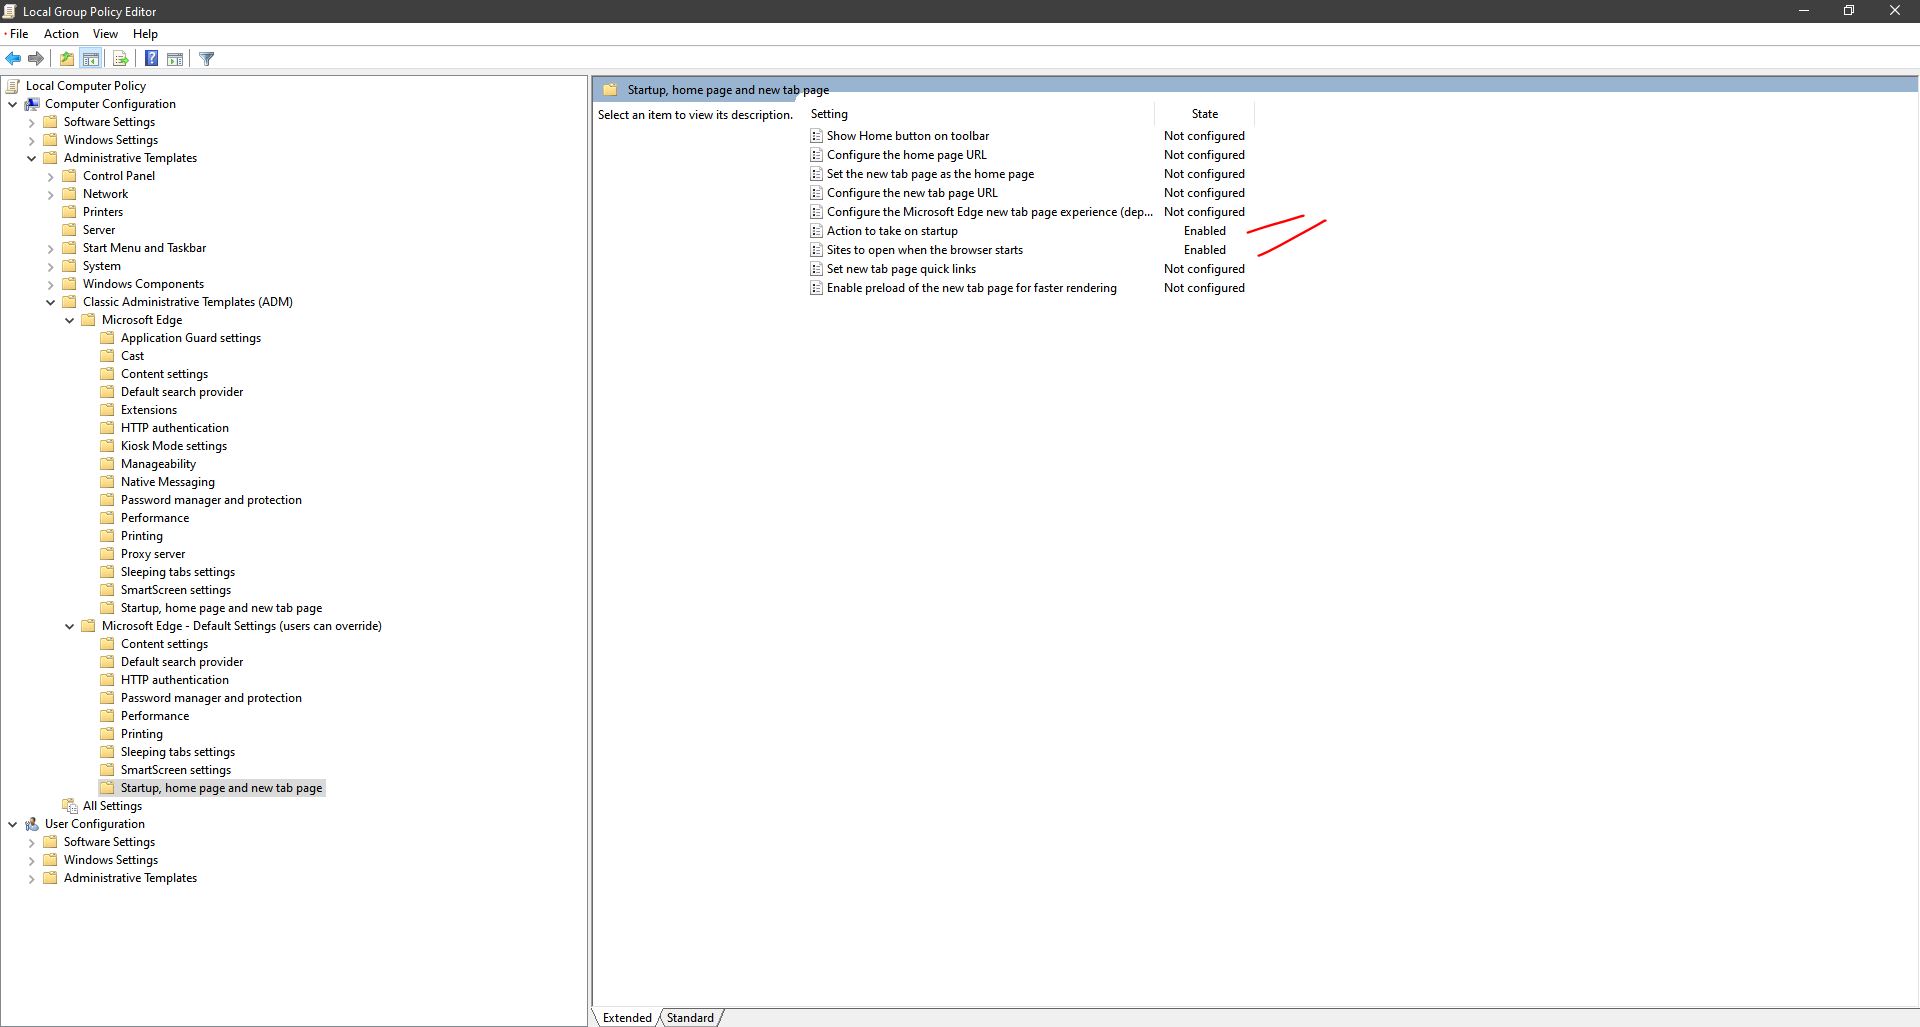Click the Export List toolbar icon
Screen dimensions: 1920x1027
coord(120,59)
